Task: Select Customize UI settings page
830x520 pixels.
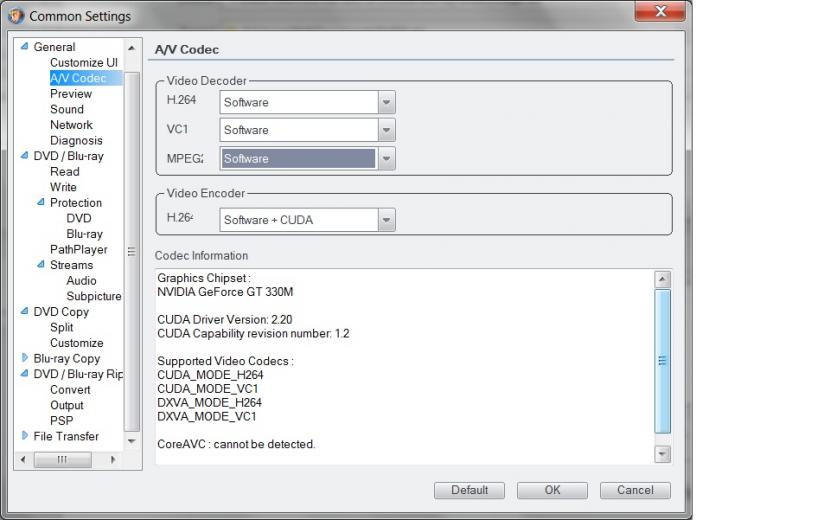Action: pos(84,62)
